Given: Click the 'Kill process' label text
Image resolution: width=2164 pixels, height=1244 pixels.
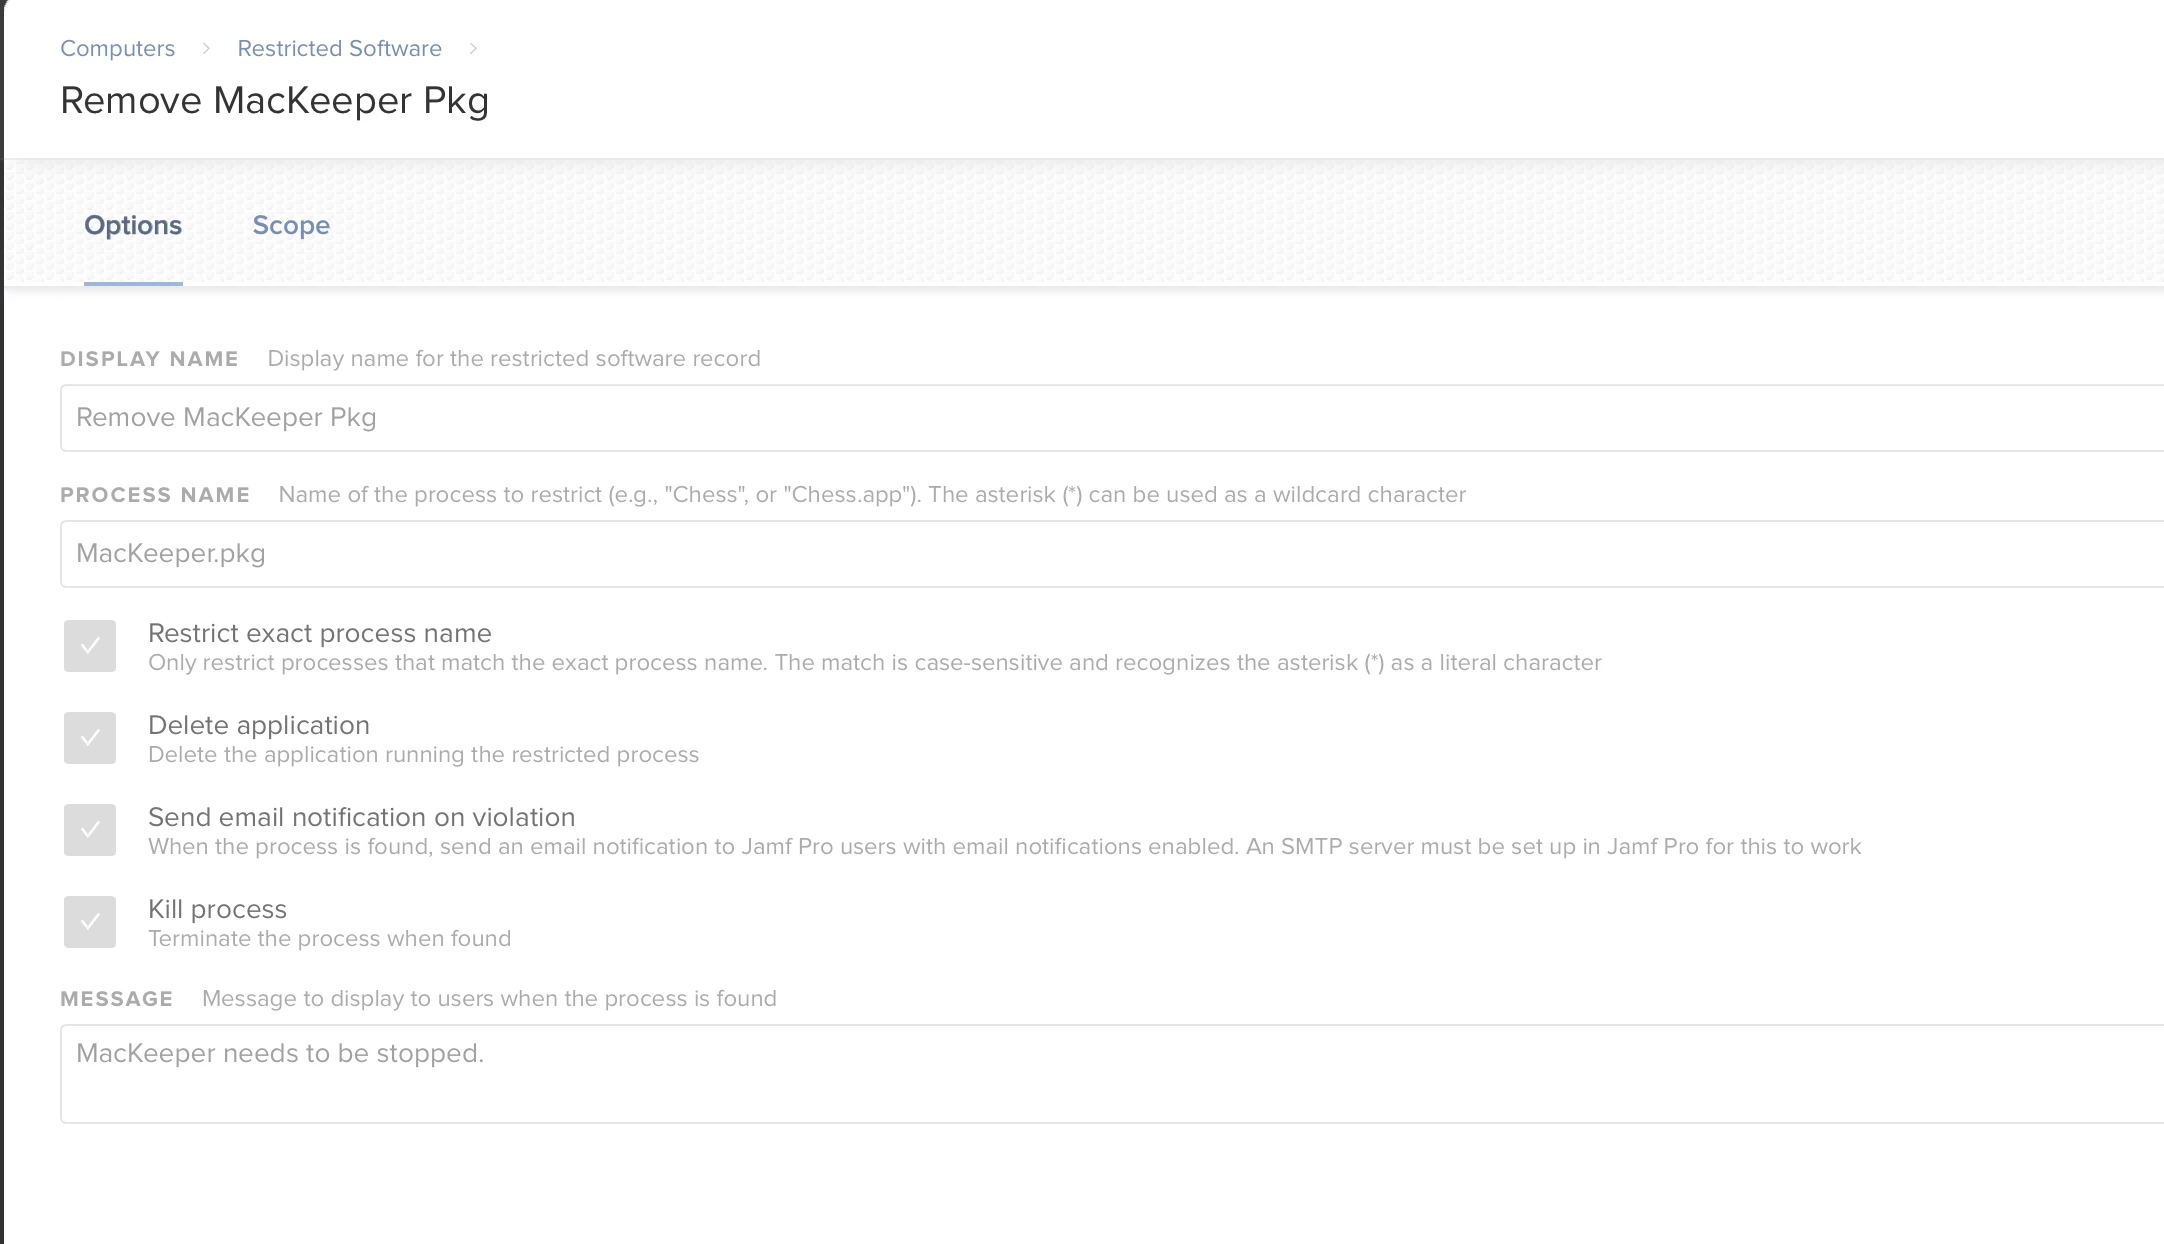Looking at the screenshot, I should click(217, 909).
